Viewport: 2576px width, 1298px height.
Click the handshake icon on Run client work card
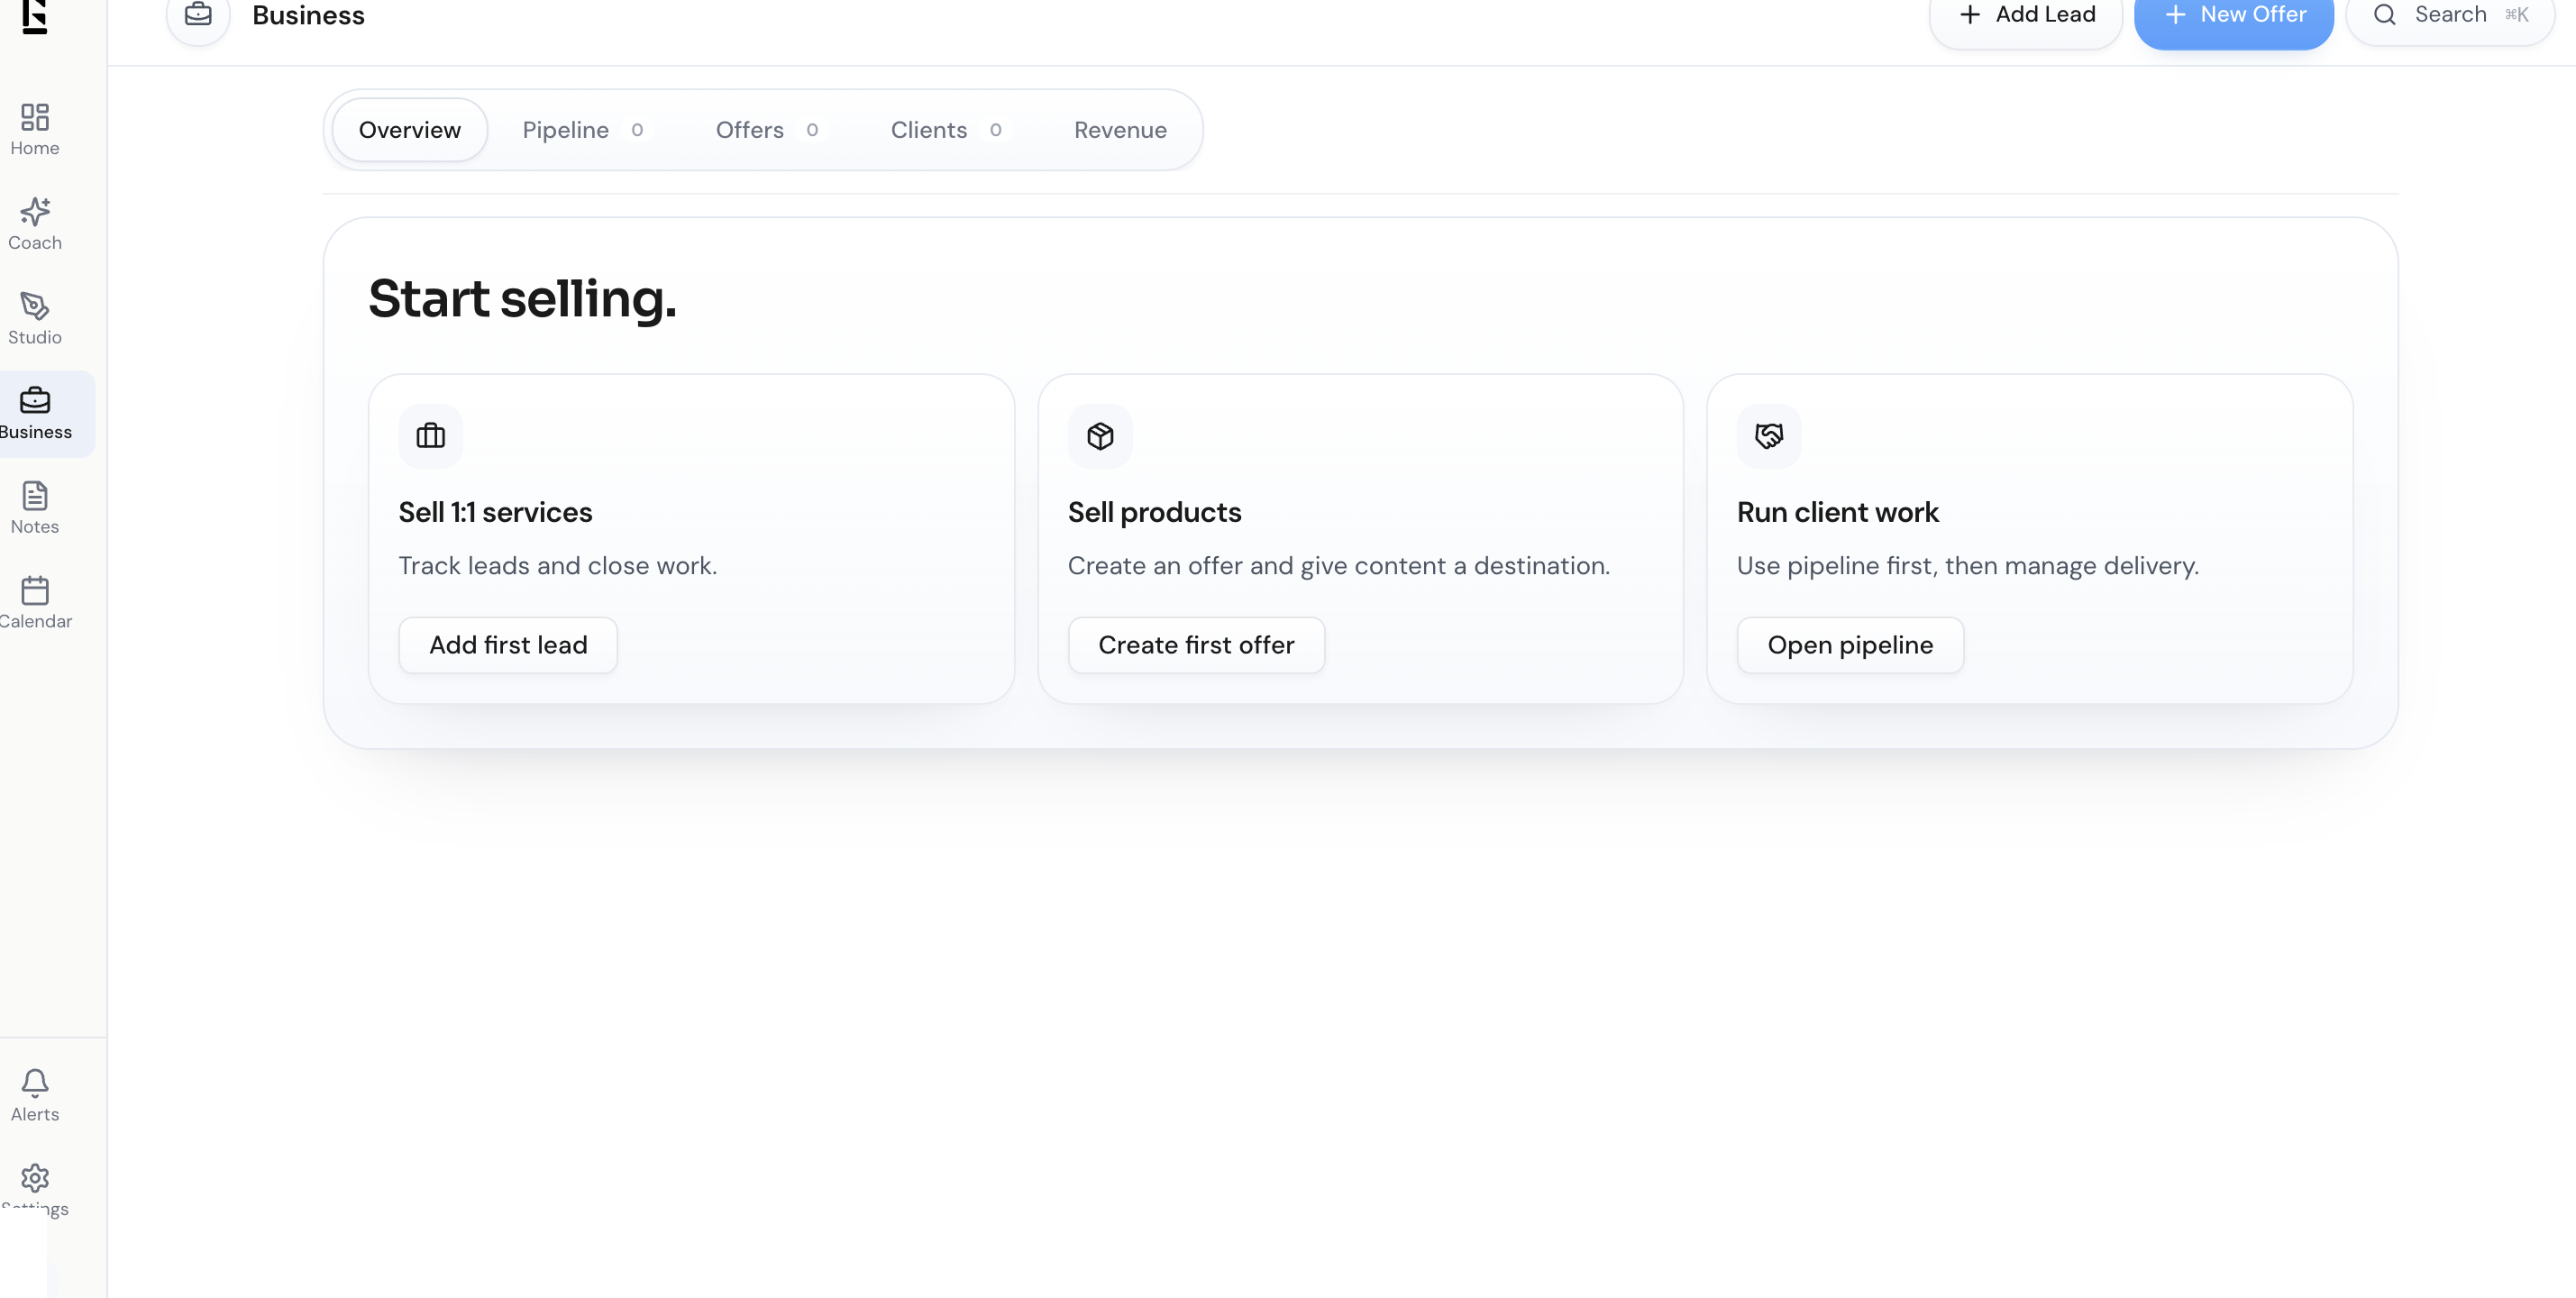point(1768,436)
